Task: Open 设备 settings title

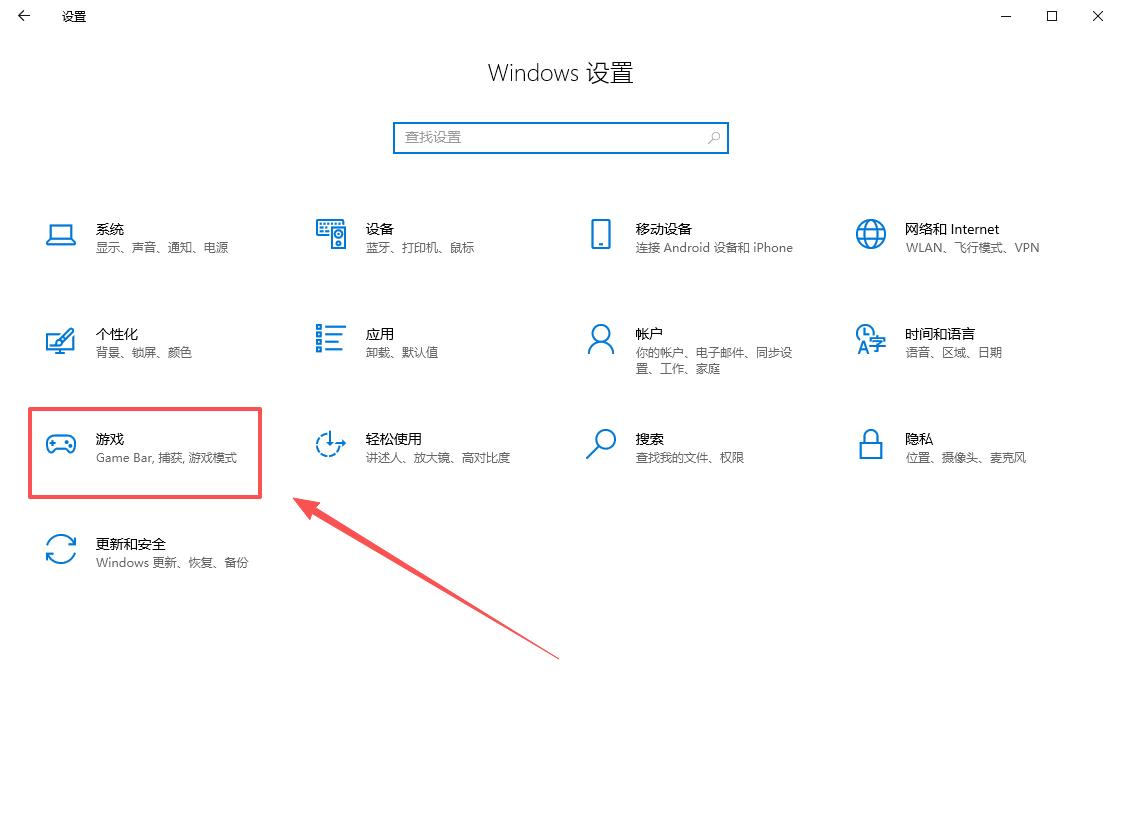Action: click(x=380, y=229)
